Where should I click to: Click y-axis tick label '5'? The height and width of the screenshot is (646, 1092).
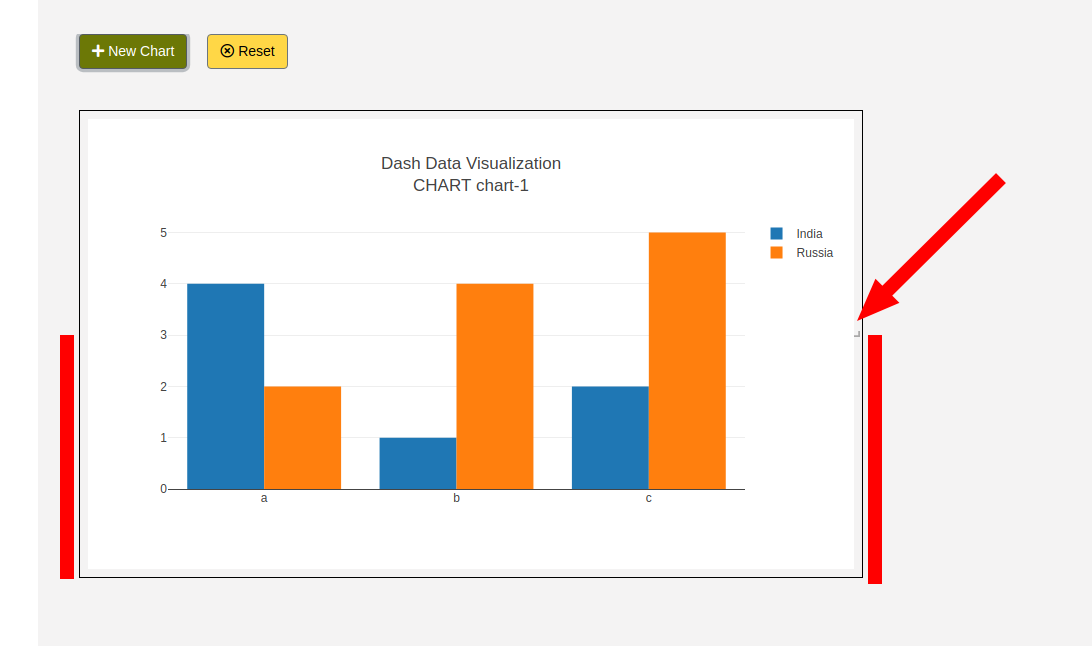[164, 233]
